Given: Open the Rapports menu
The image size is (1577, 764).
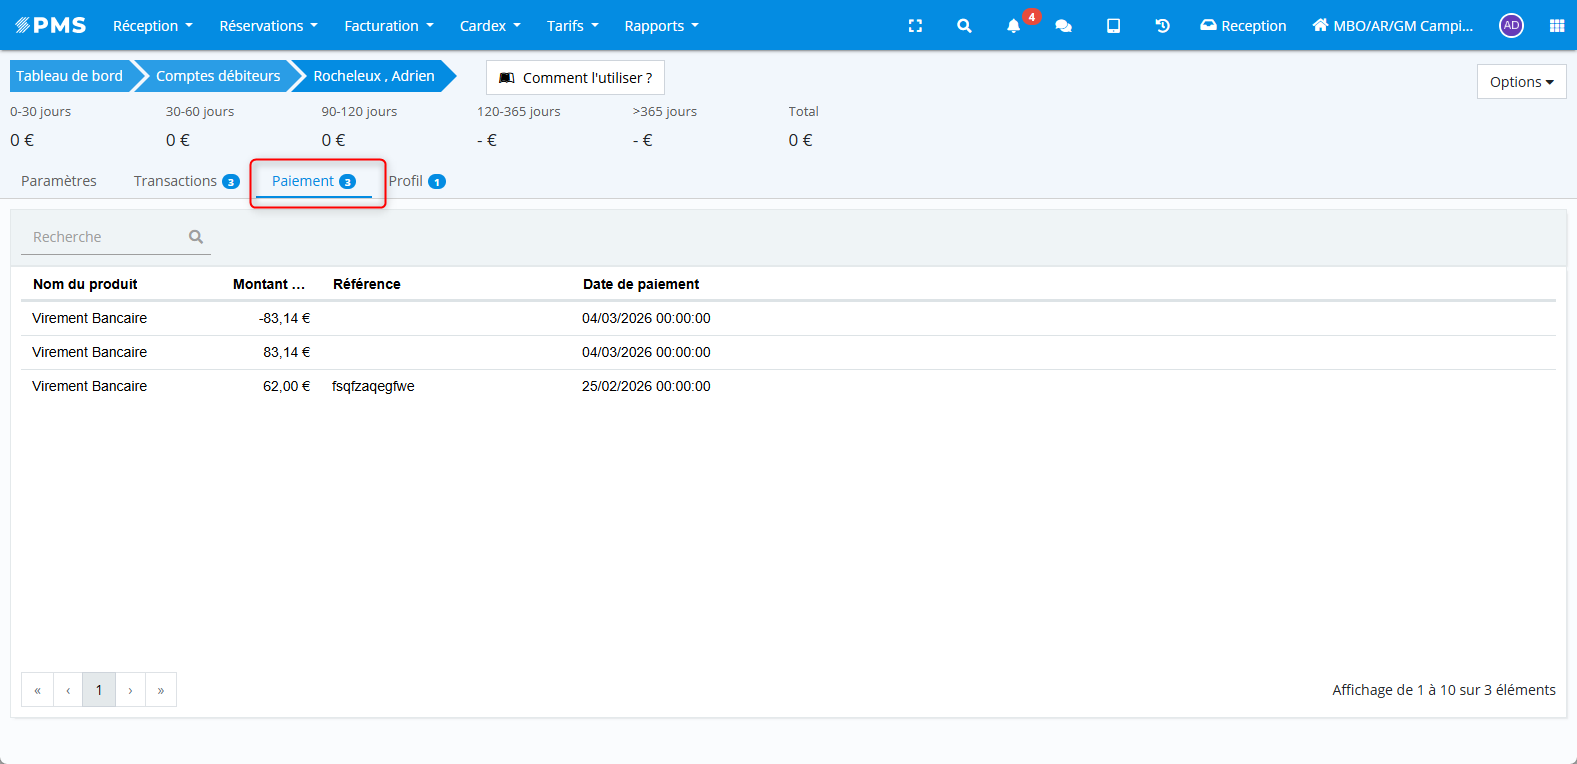Looking at the screenshot, I should [x=661, y=26].
